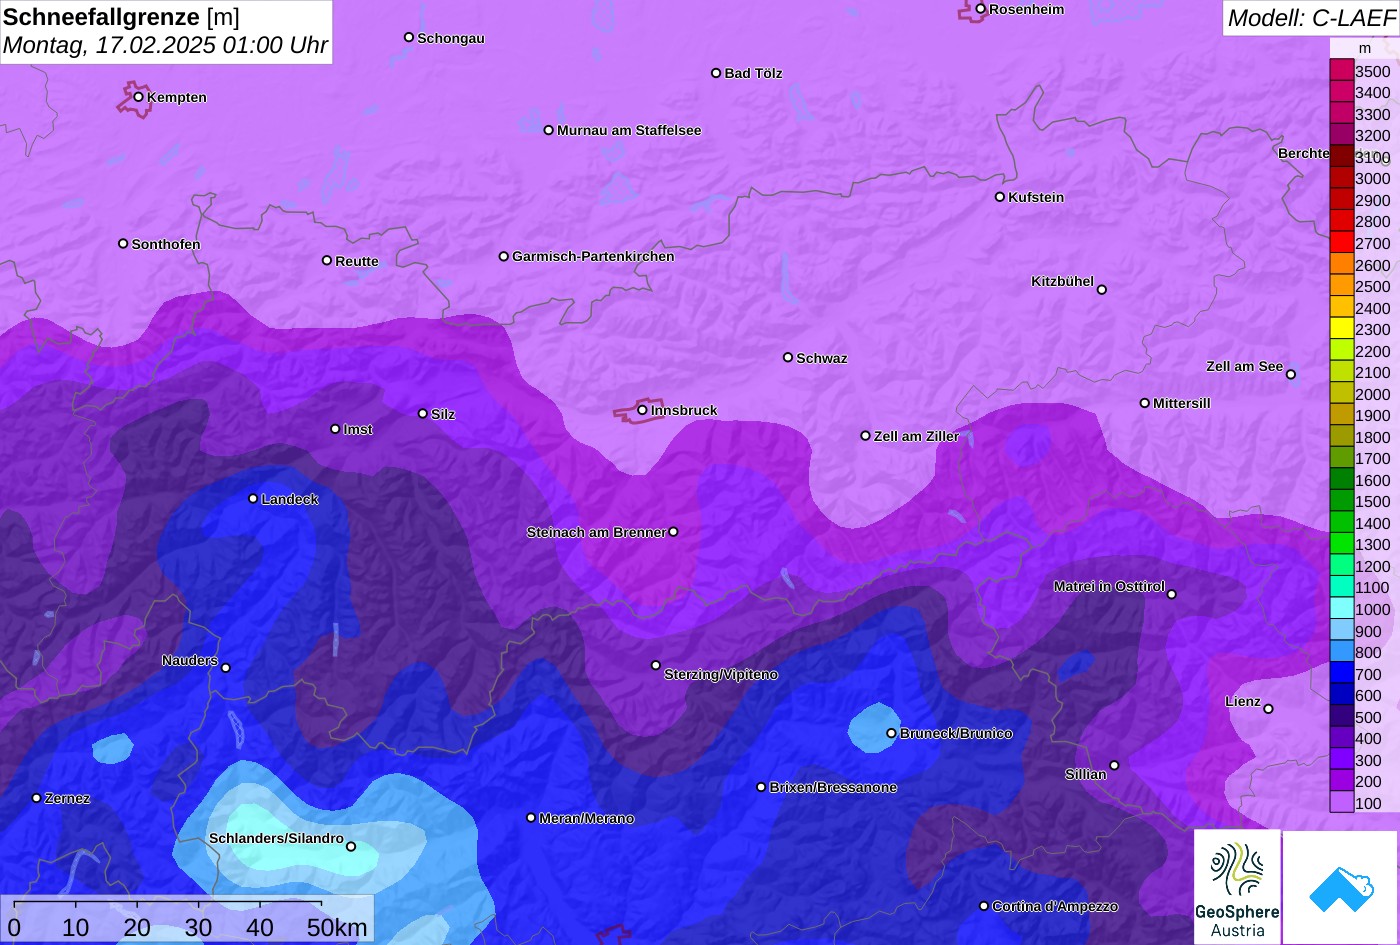This screenshot has width=1400, height=945.
Task: Select the 2700 m red legend swatch
Action: pyautogui.click(x=1341, y=243)
